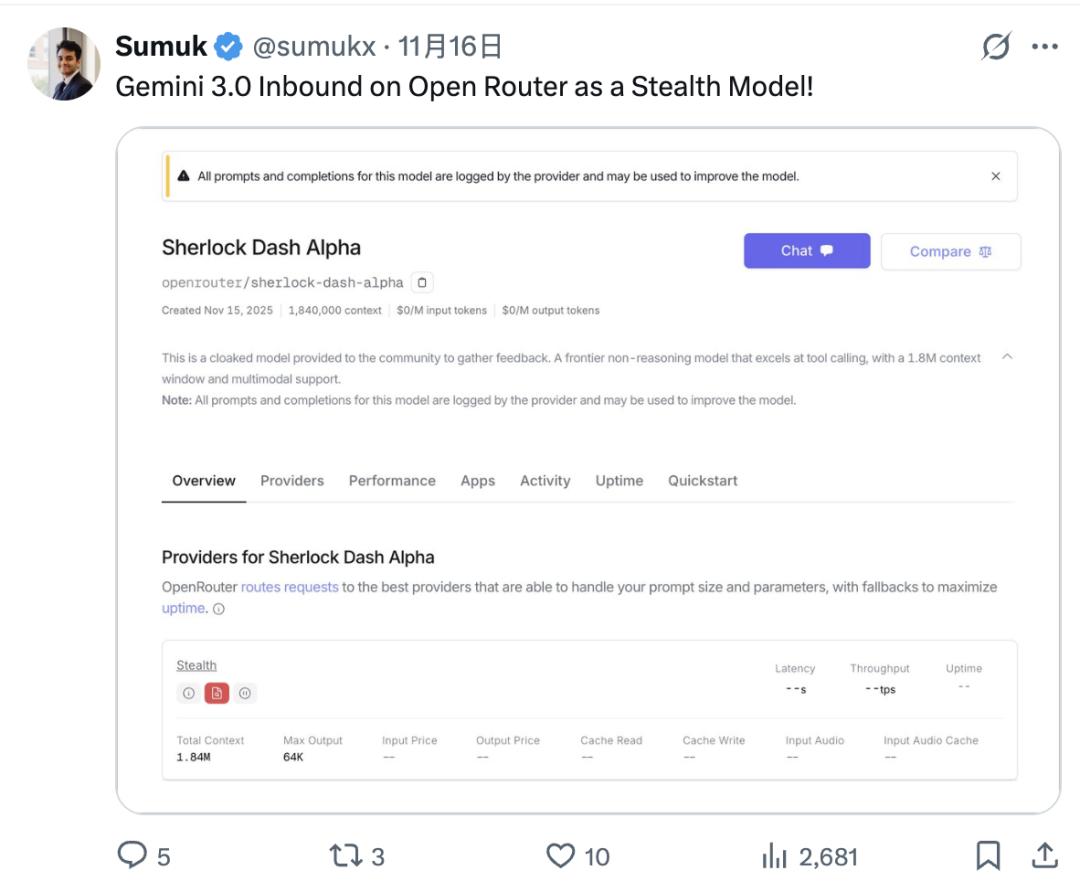Click the reply comment icon
This screenshot has height=881, width=1080.
pyautogui.click(x=133, y=856)
